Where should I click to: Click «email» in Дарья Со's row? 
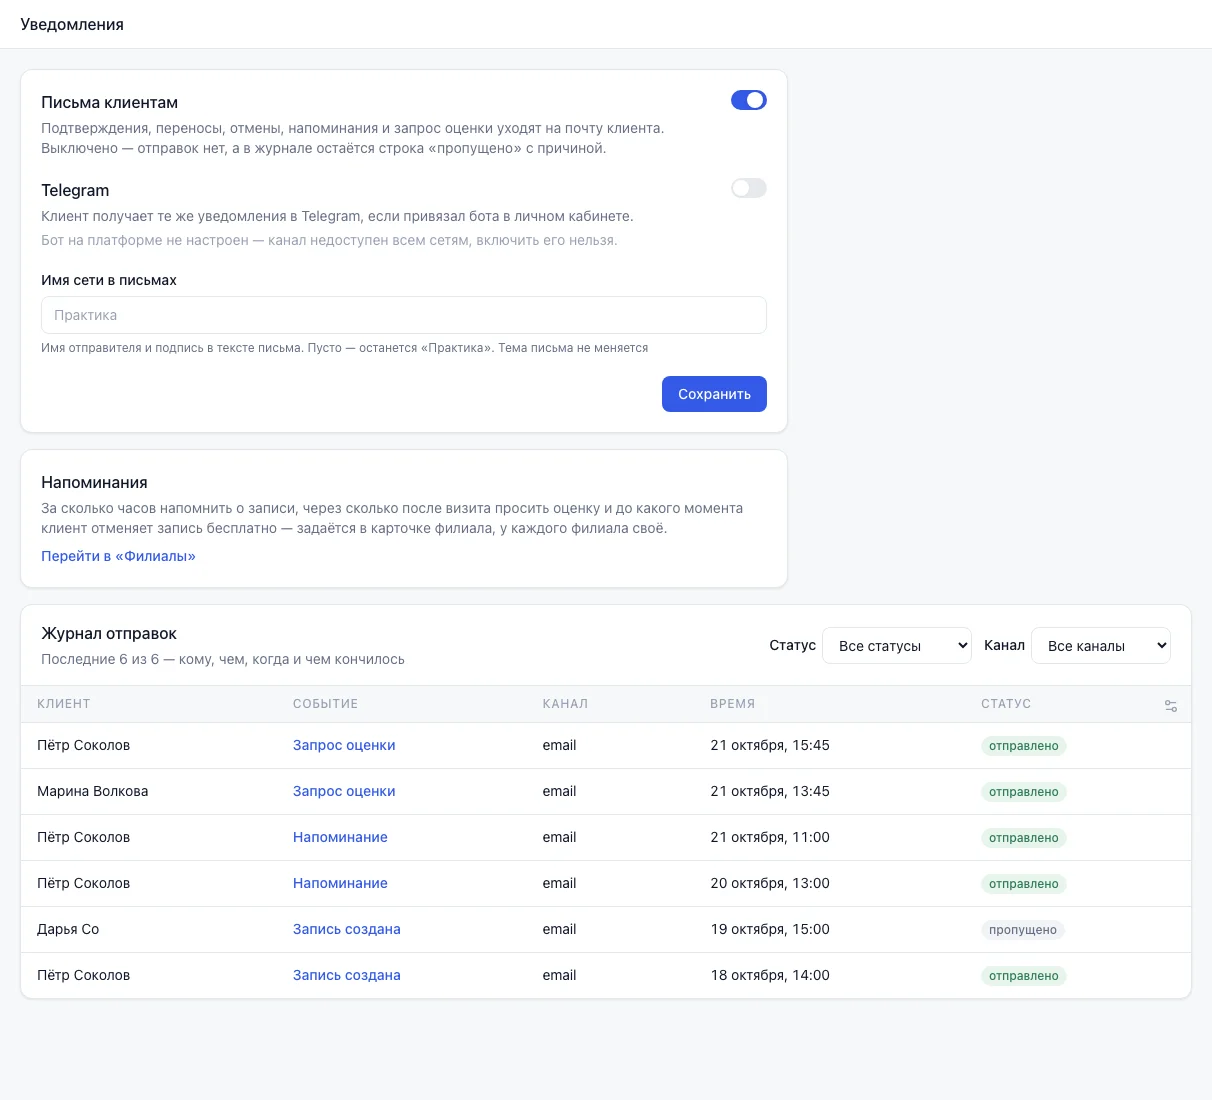(559, 929)
